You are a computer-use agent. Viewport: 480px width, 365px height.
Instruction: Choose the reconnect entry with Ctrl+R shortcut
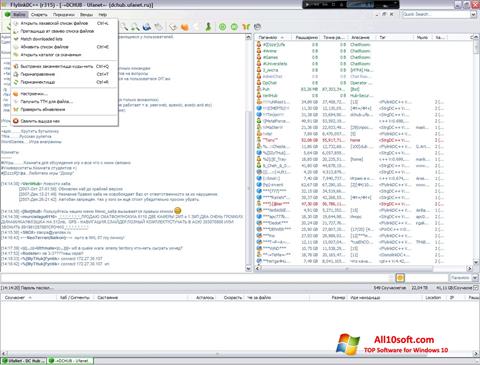(x=64, y=82)
